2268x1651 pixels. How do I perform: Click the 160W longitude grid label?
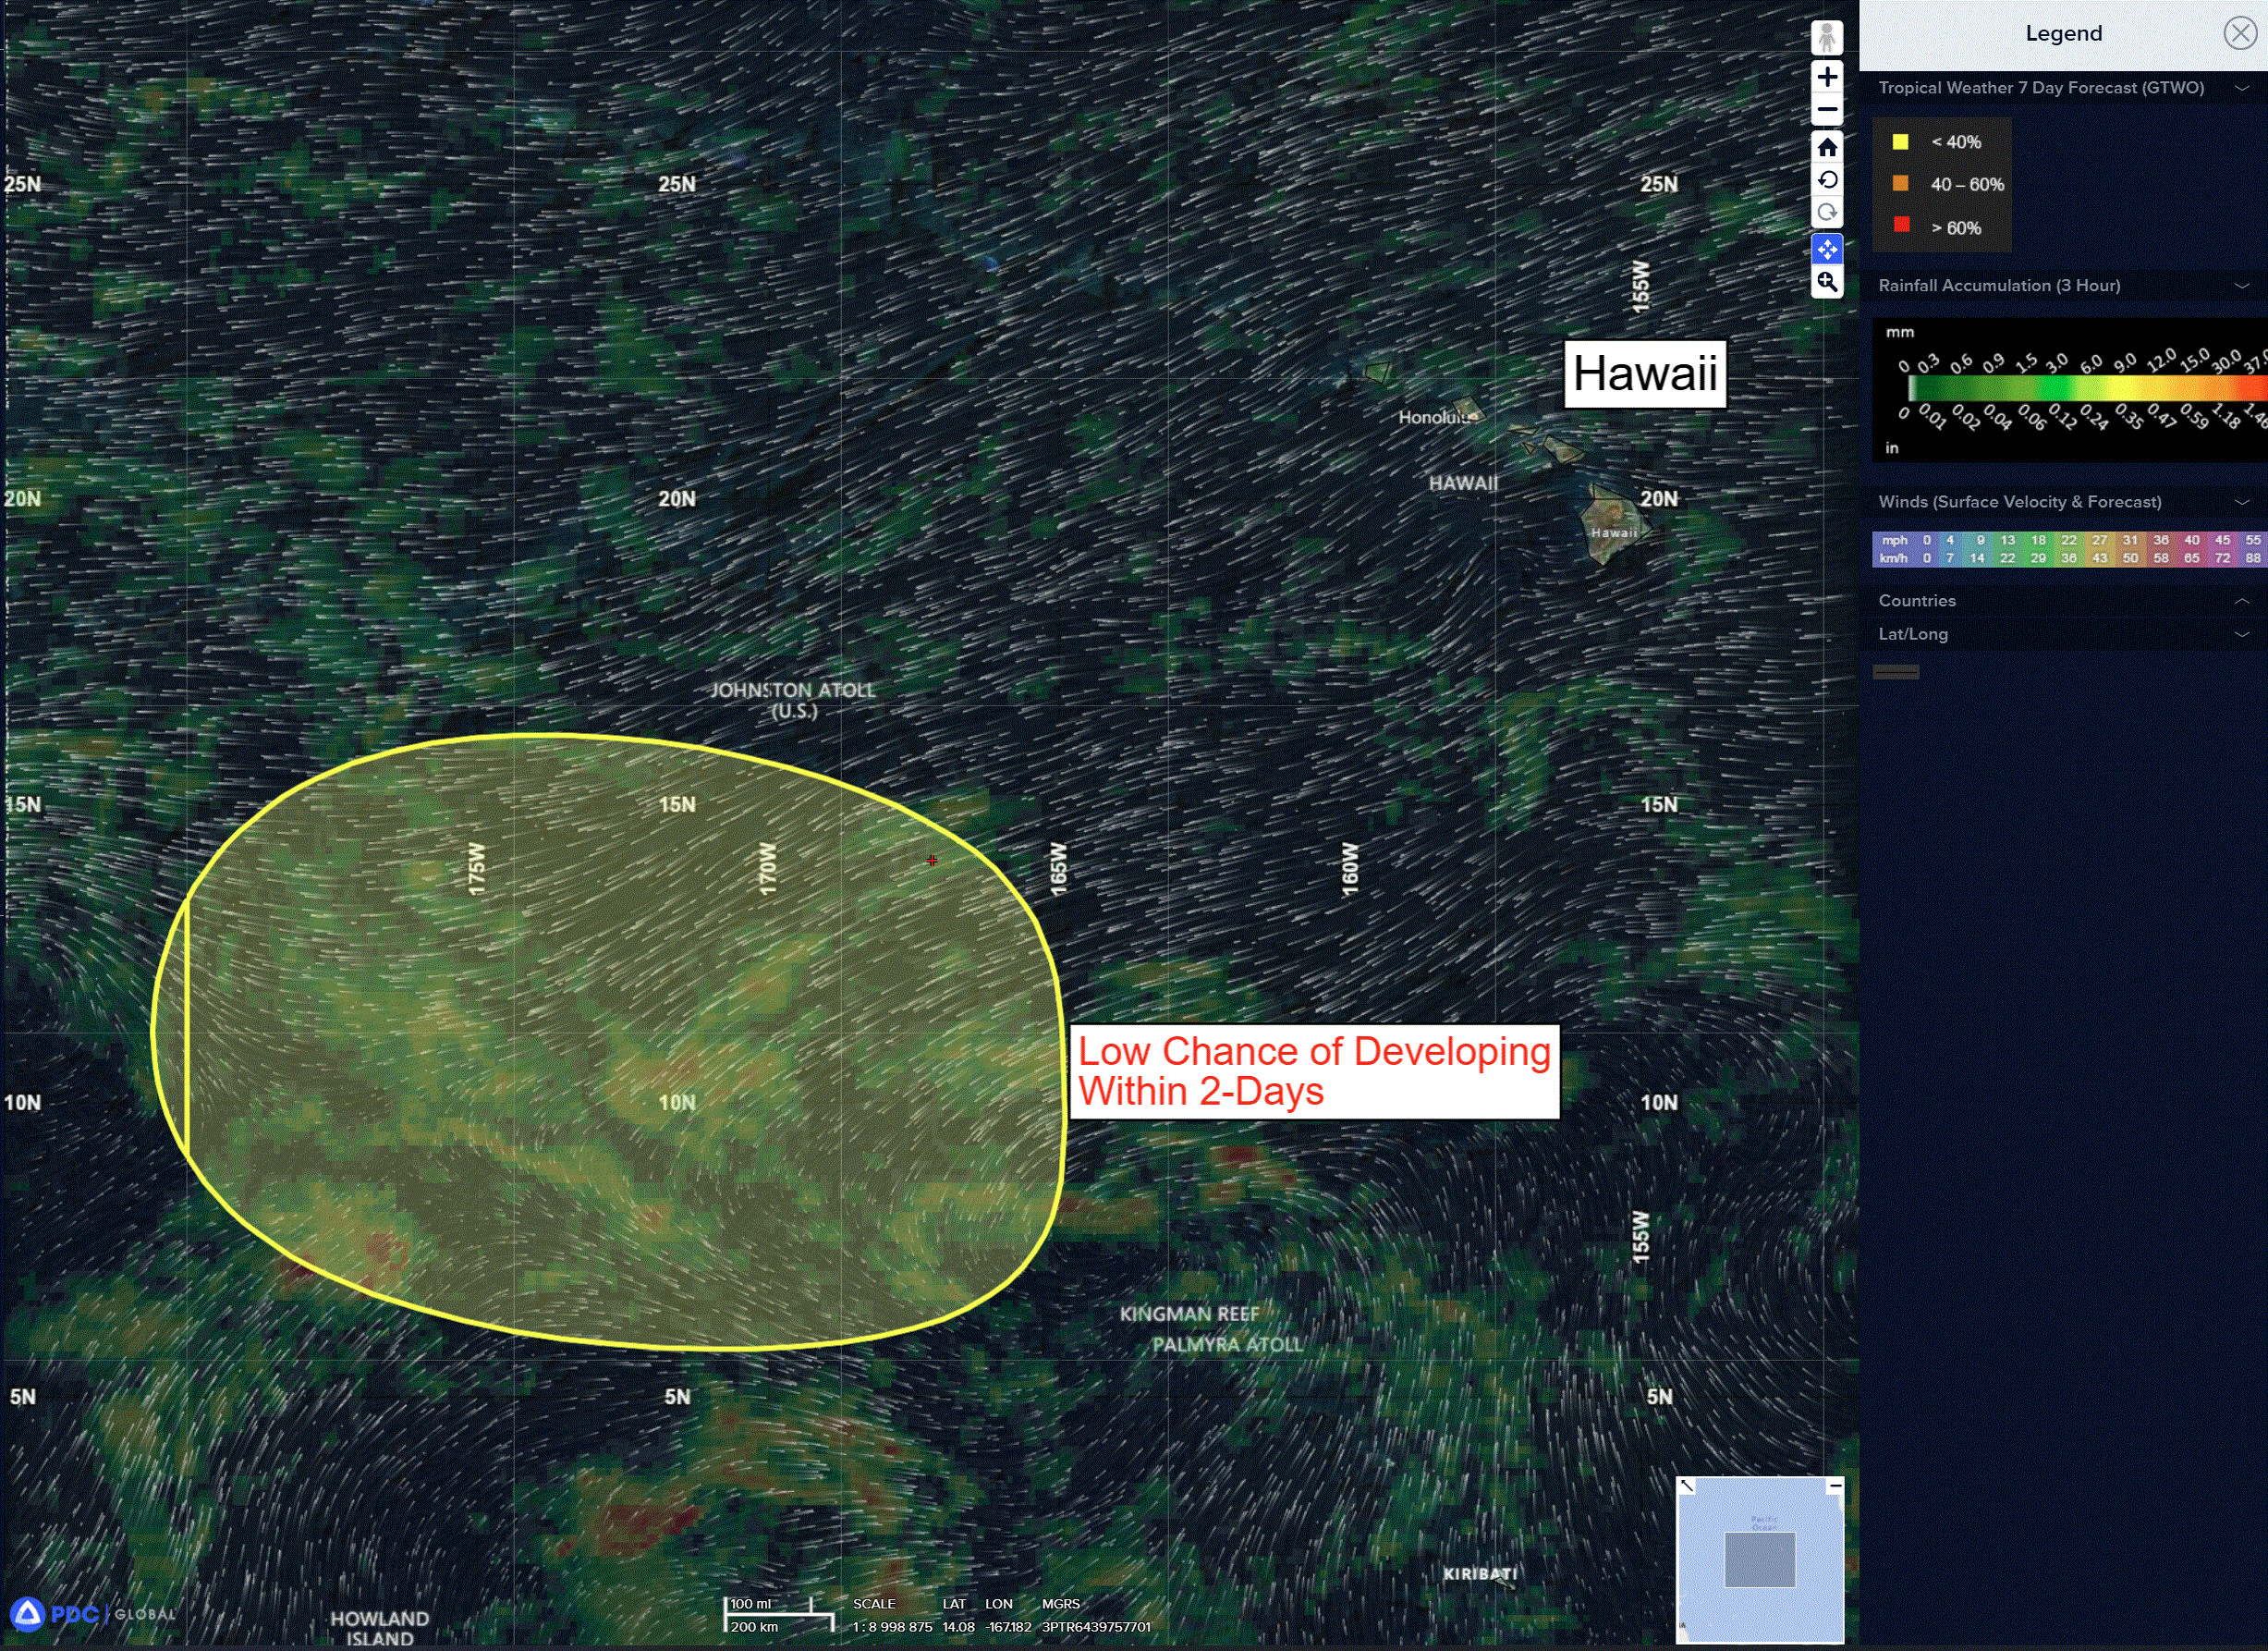[x=1349, y=867]
